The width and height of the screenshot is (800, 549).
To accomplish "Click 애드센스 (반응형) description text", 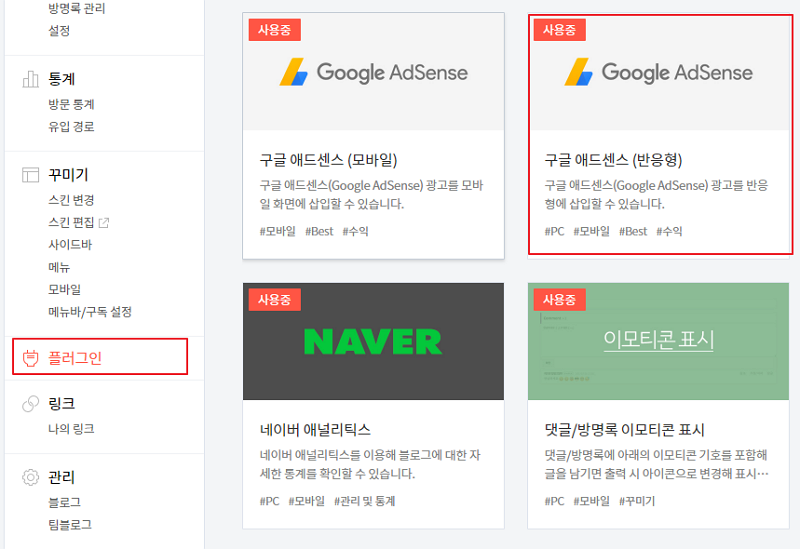I will click(x=656, y=194).
